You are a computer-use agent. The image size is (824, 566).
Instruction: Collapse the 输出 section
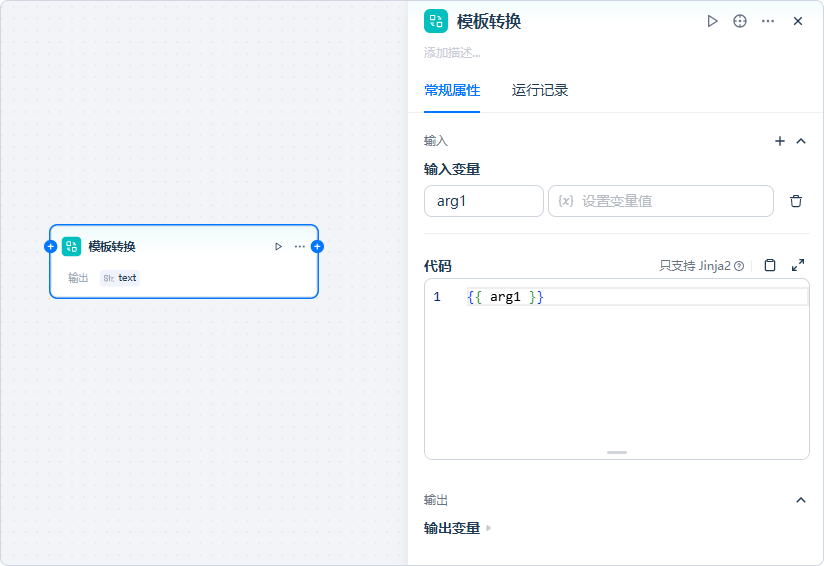(801, 500)
